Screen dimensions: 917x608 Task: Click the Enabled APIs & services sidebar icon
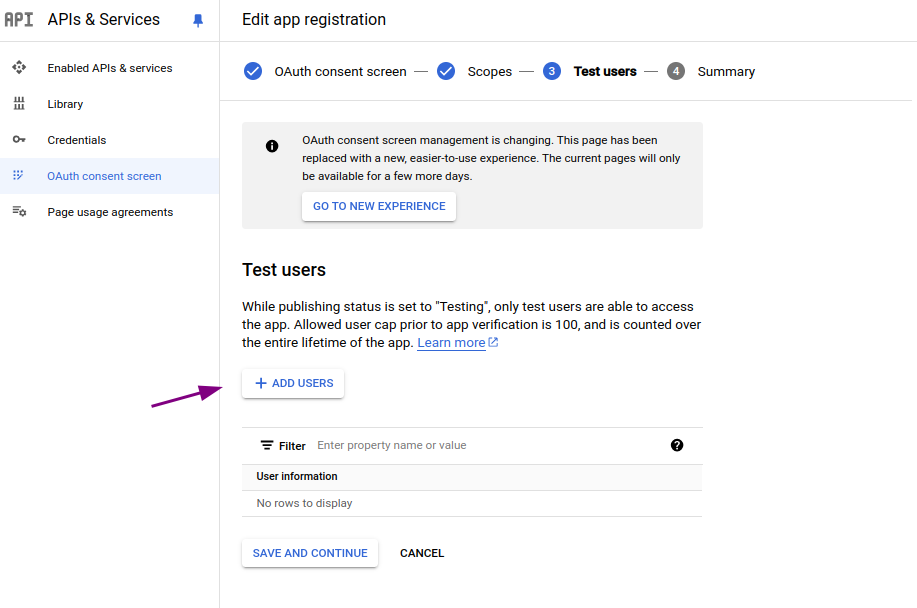click(18, 68)
